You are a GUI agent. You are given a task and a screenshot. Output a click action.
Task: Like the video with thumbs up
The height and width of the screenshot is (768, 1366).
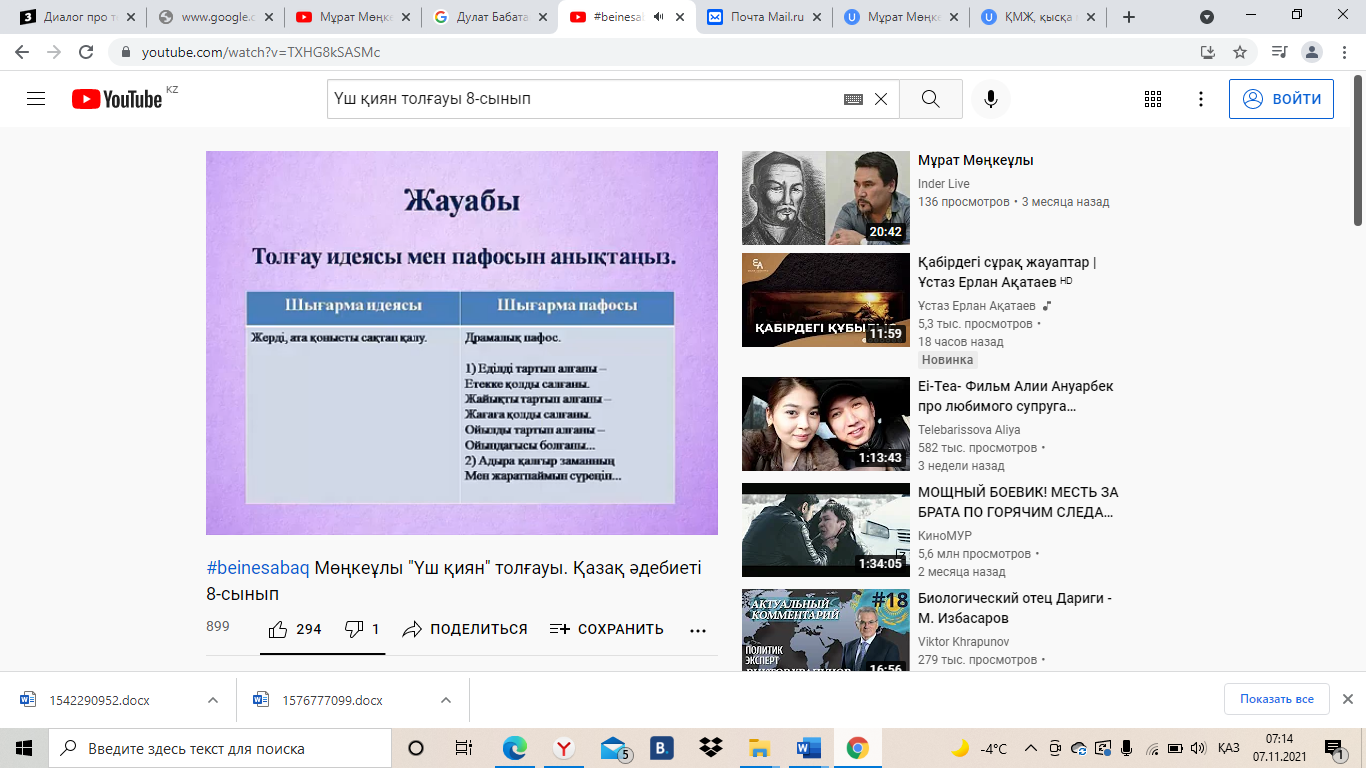pyautogui.click(x=279, y=629)
